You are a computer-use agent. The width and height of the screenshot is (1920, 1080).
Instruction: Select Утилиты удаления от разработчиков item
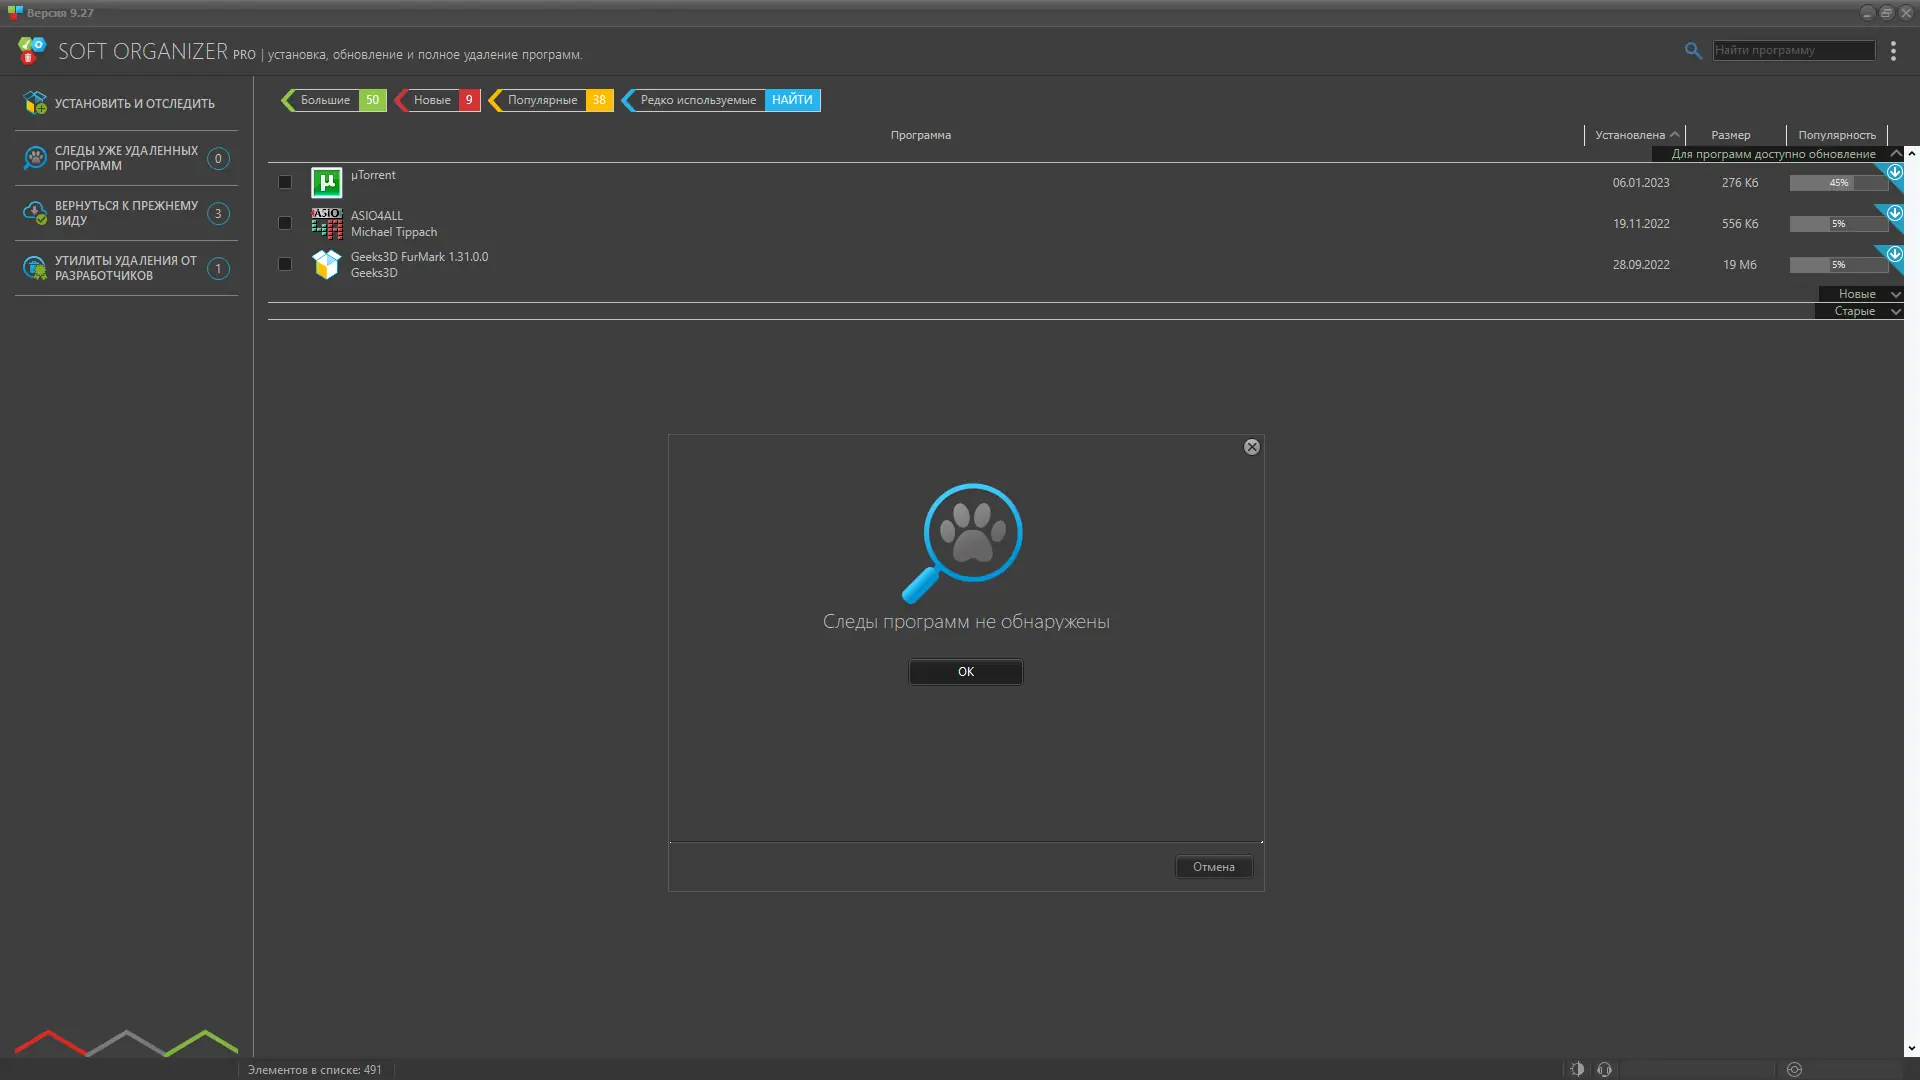[126, 268]
